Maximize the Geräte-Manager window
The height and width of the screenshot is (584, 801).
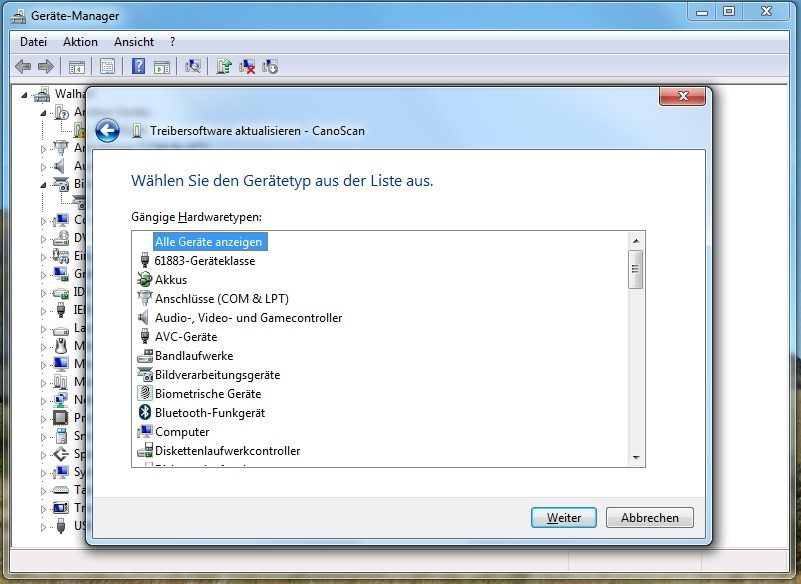point(729,11)
